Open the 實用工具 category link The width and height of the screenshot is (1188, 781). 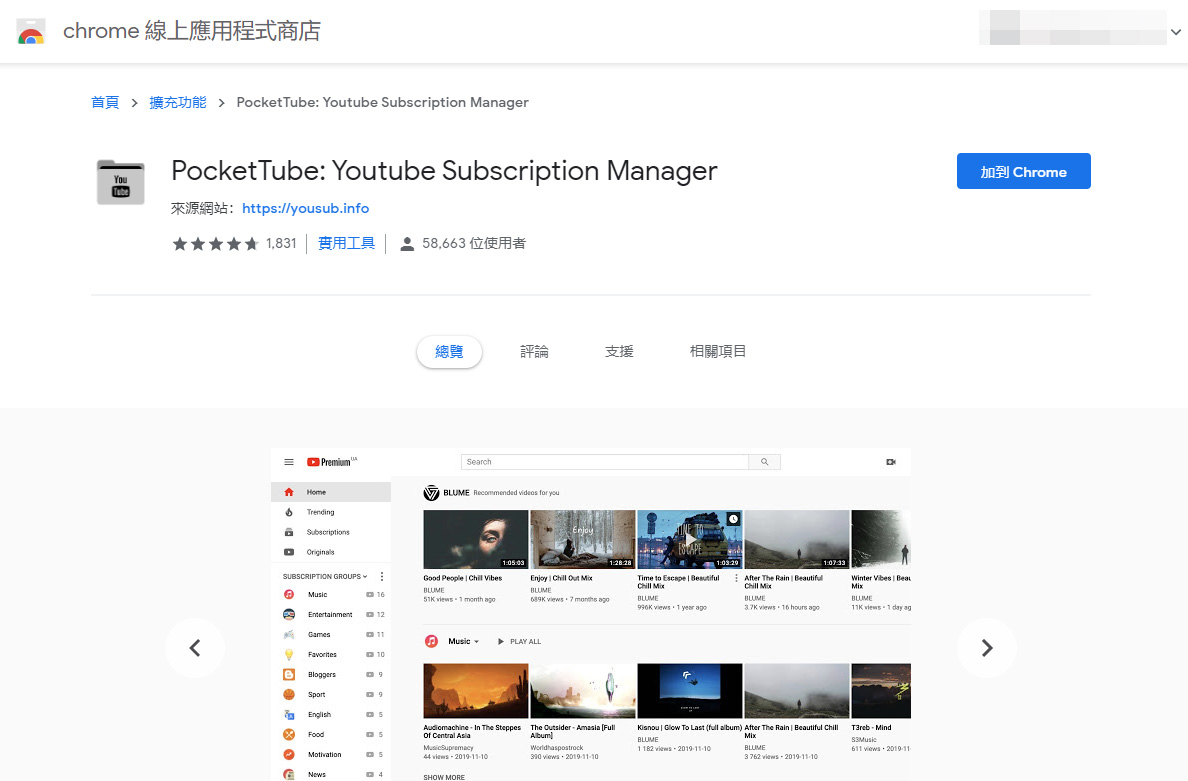coord(346,243)
